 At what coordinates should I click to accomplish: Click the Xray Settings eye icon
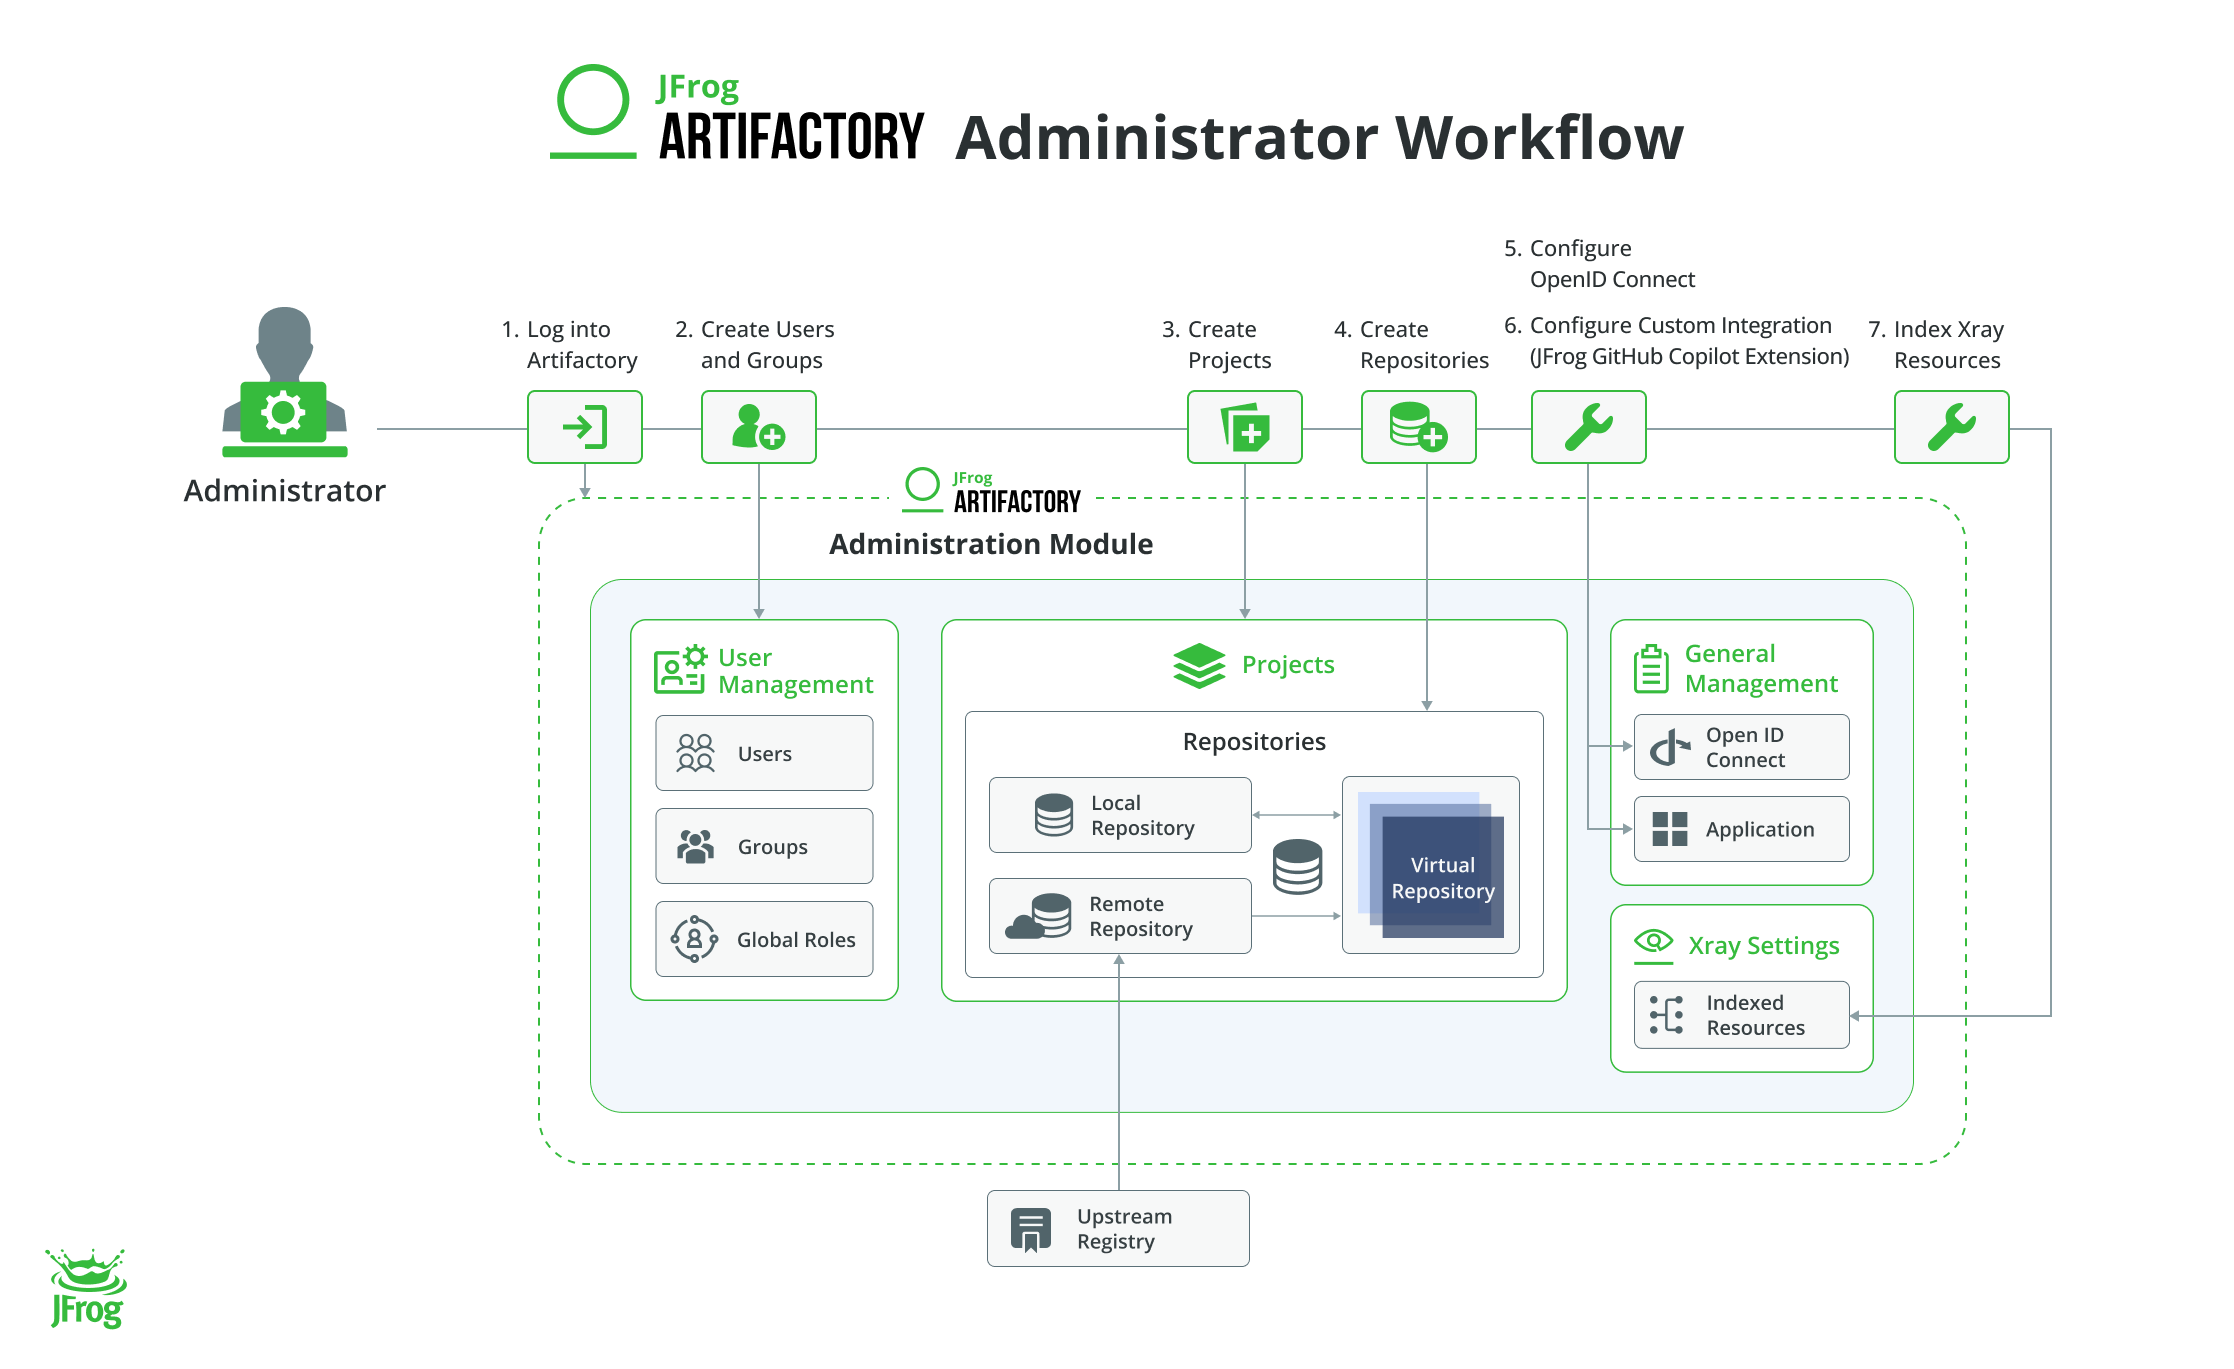pyautogui.click(x=1653, y=942)
